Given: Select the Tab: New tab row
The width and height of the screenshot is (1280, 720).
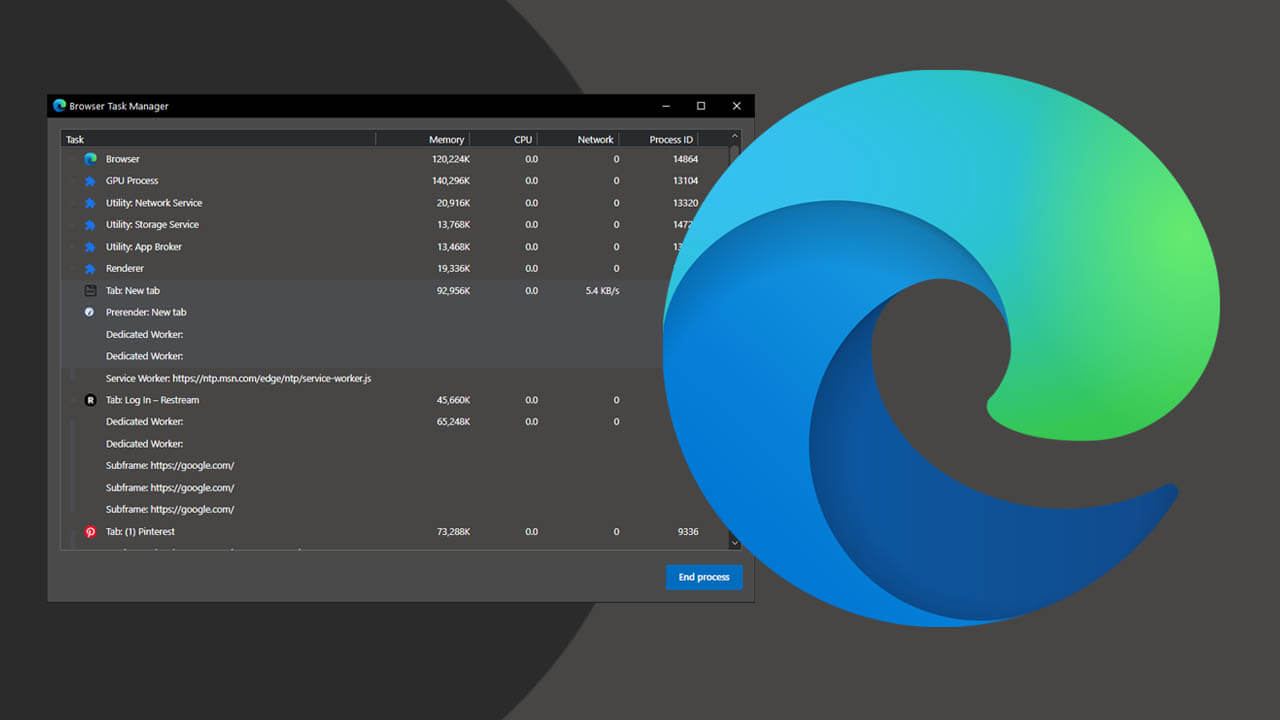Looking at the screenshot, I should [x=365, y=291].
